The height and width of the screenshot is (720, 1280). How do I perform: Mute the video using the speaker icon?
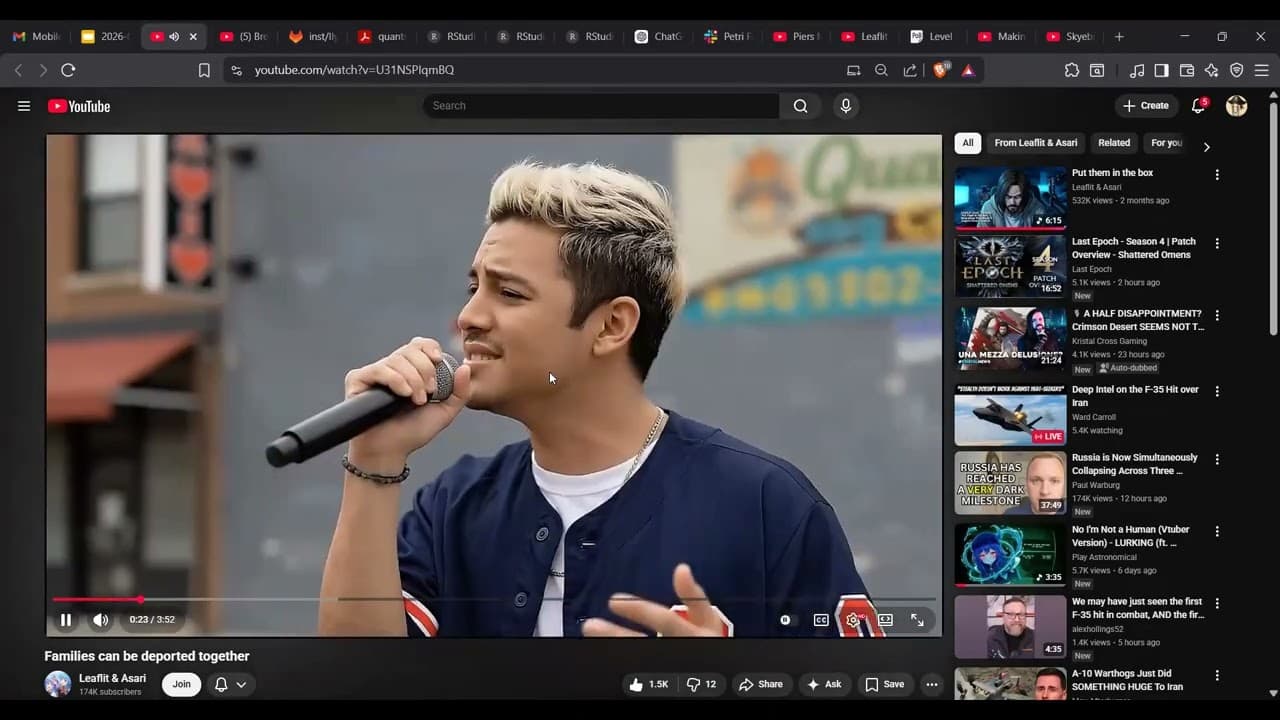[100, 620]
